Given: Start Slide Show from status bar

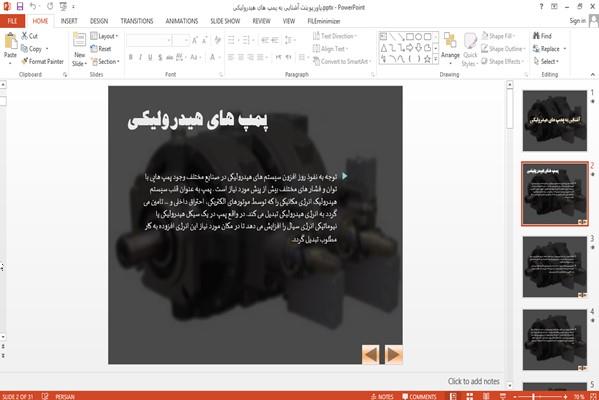Looking at the screenshot, I should point(503,396).
